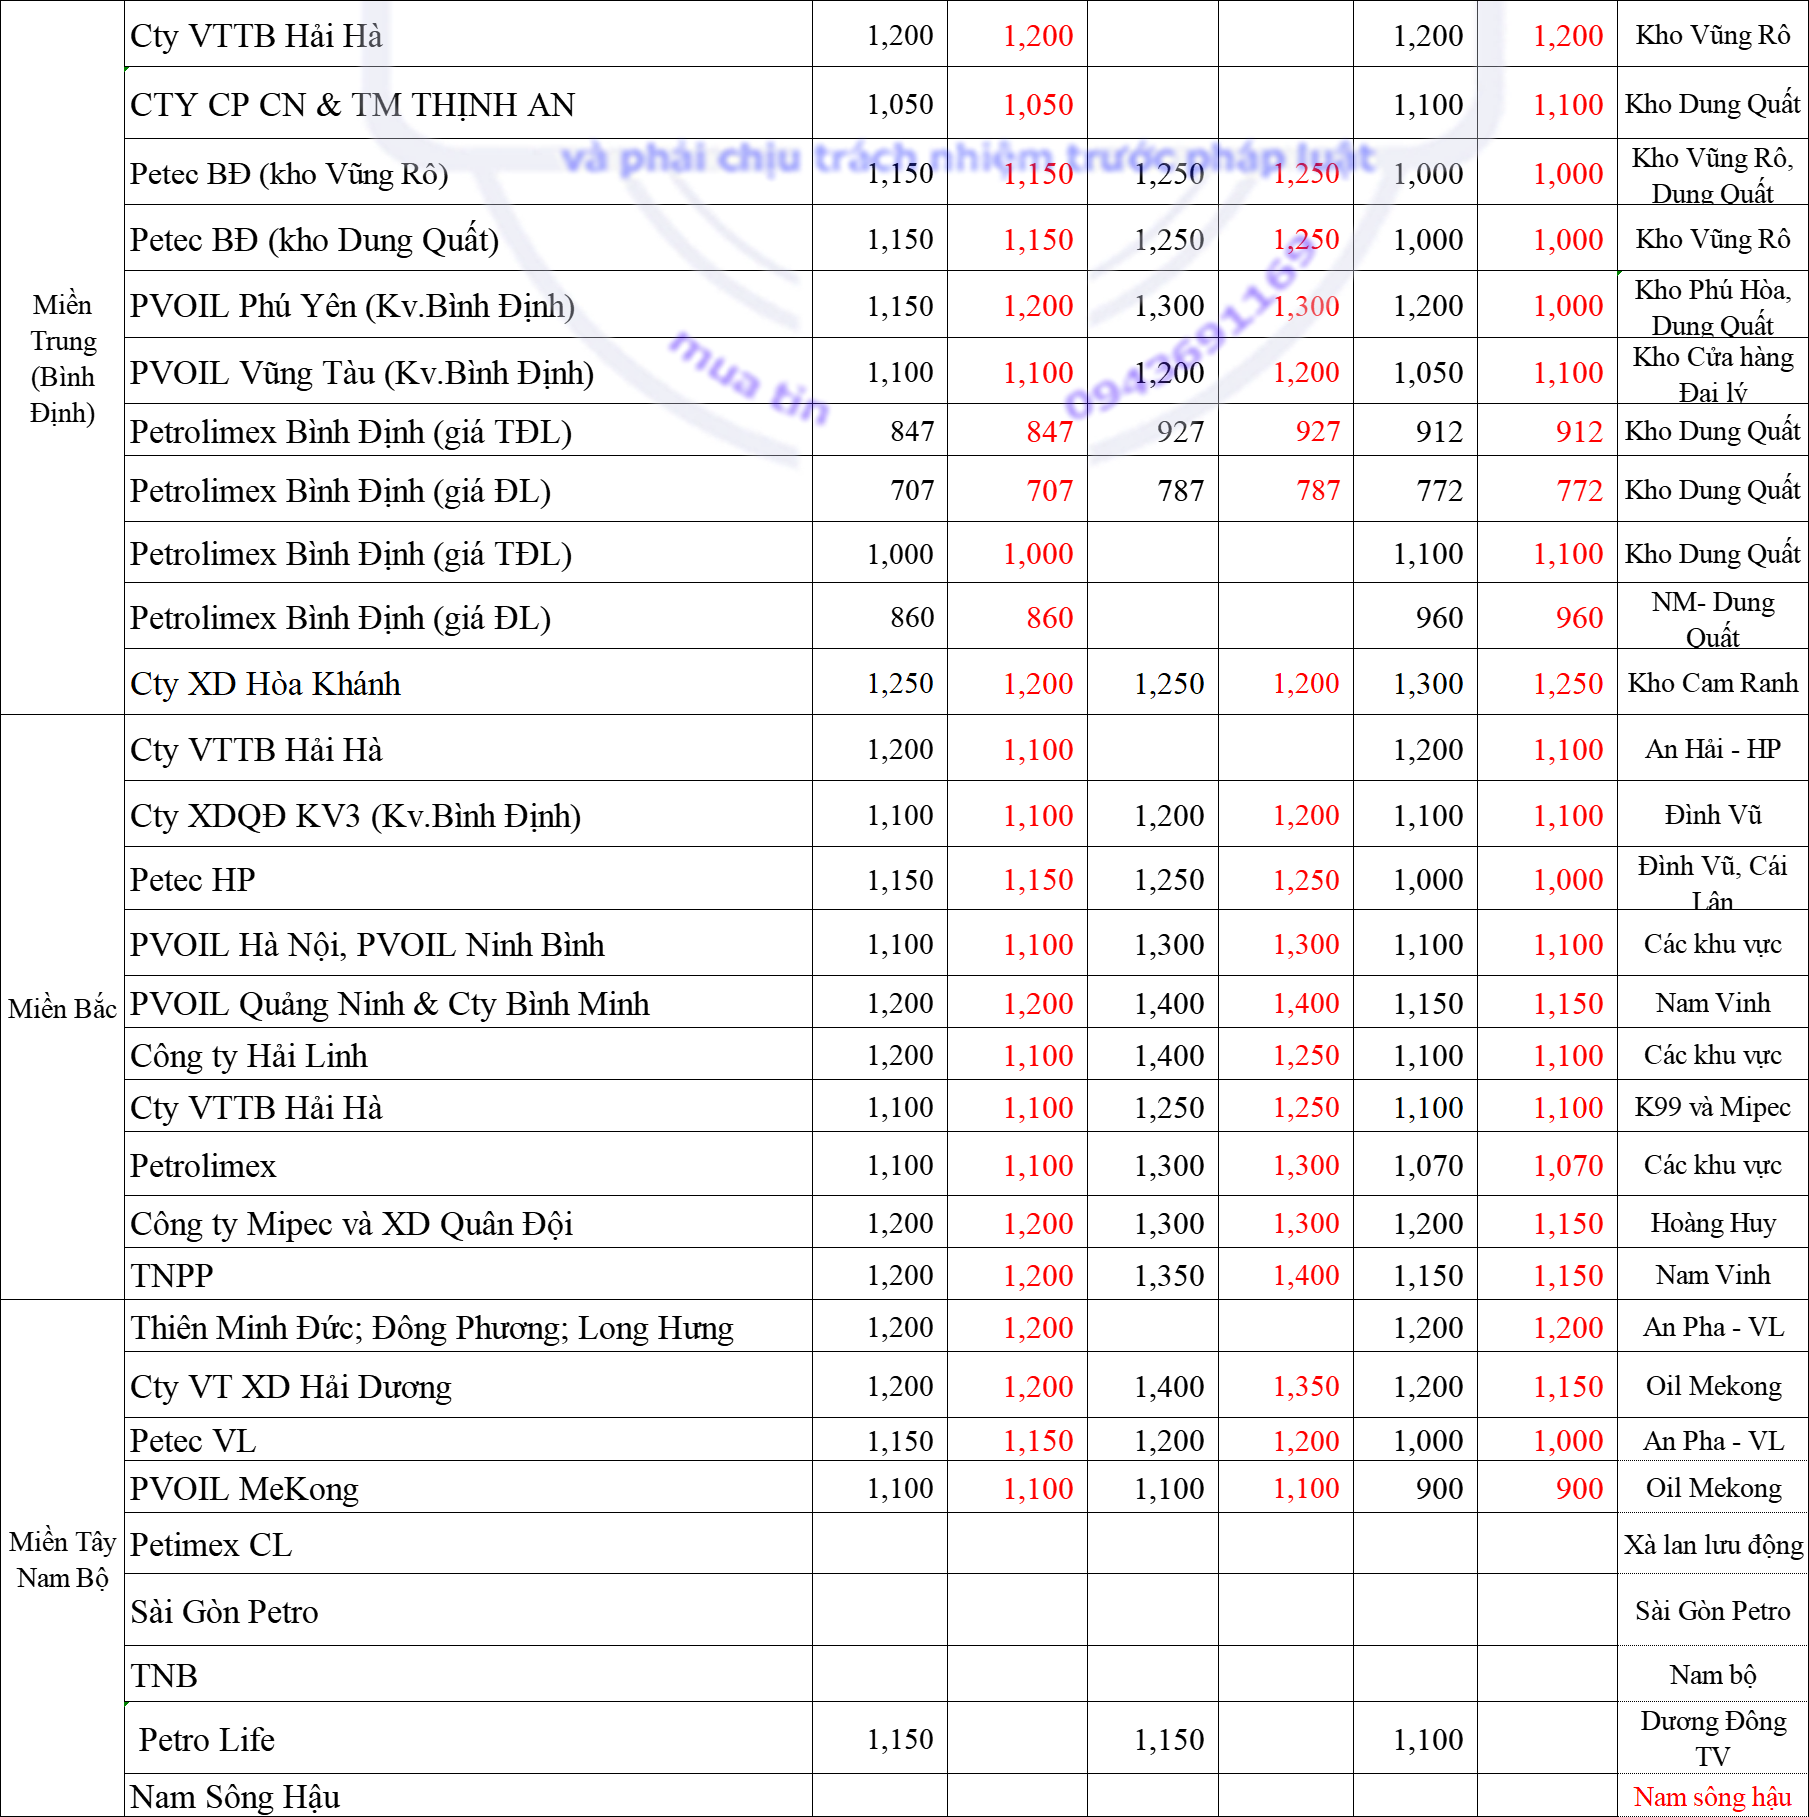
Task: Click the K99 và Mipec cell
Action: pos(1713,1107)
